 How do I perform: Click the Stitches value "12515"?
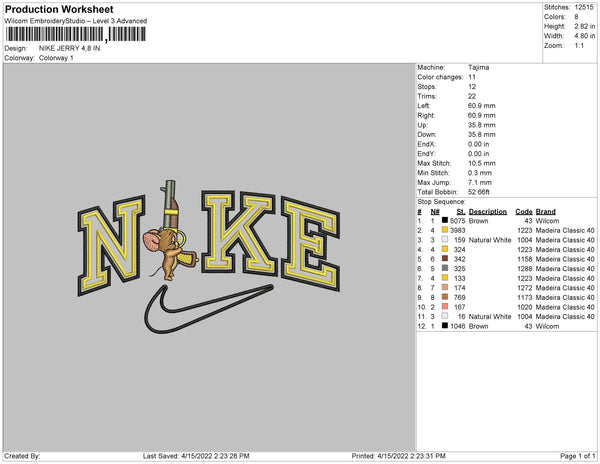584,7
